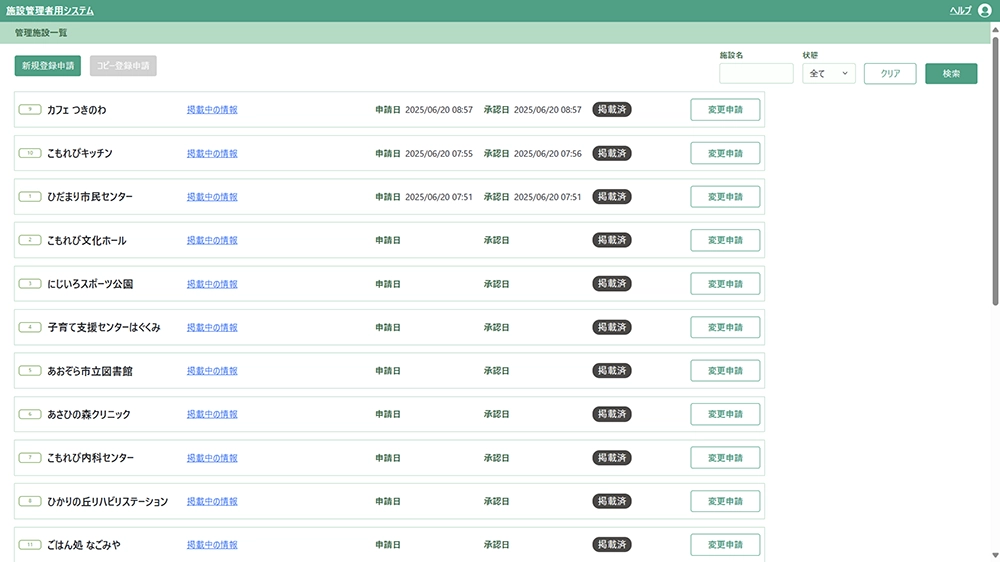
Task: Select the こもれびキッチン facility name
Action: [80, 153]
